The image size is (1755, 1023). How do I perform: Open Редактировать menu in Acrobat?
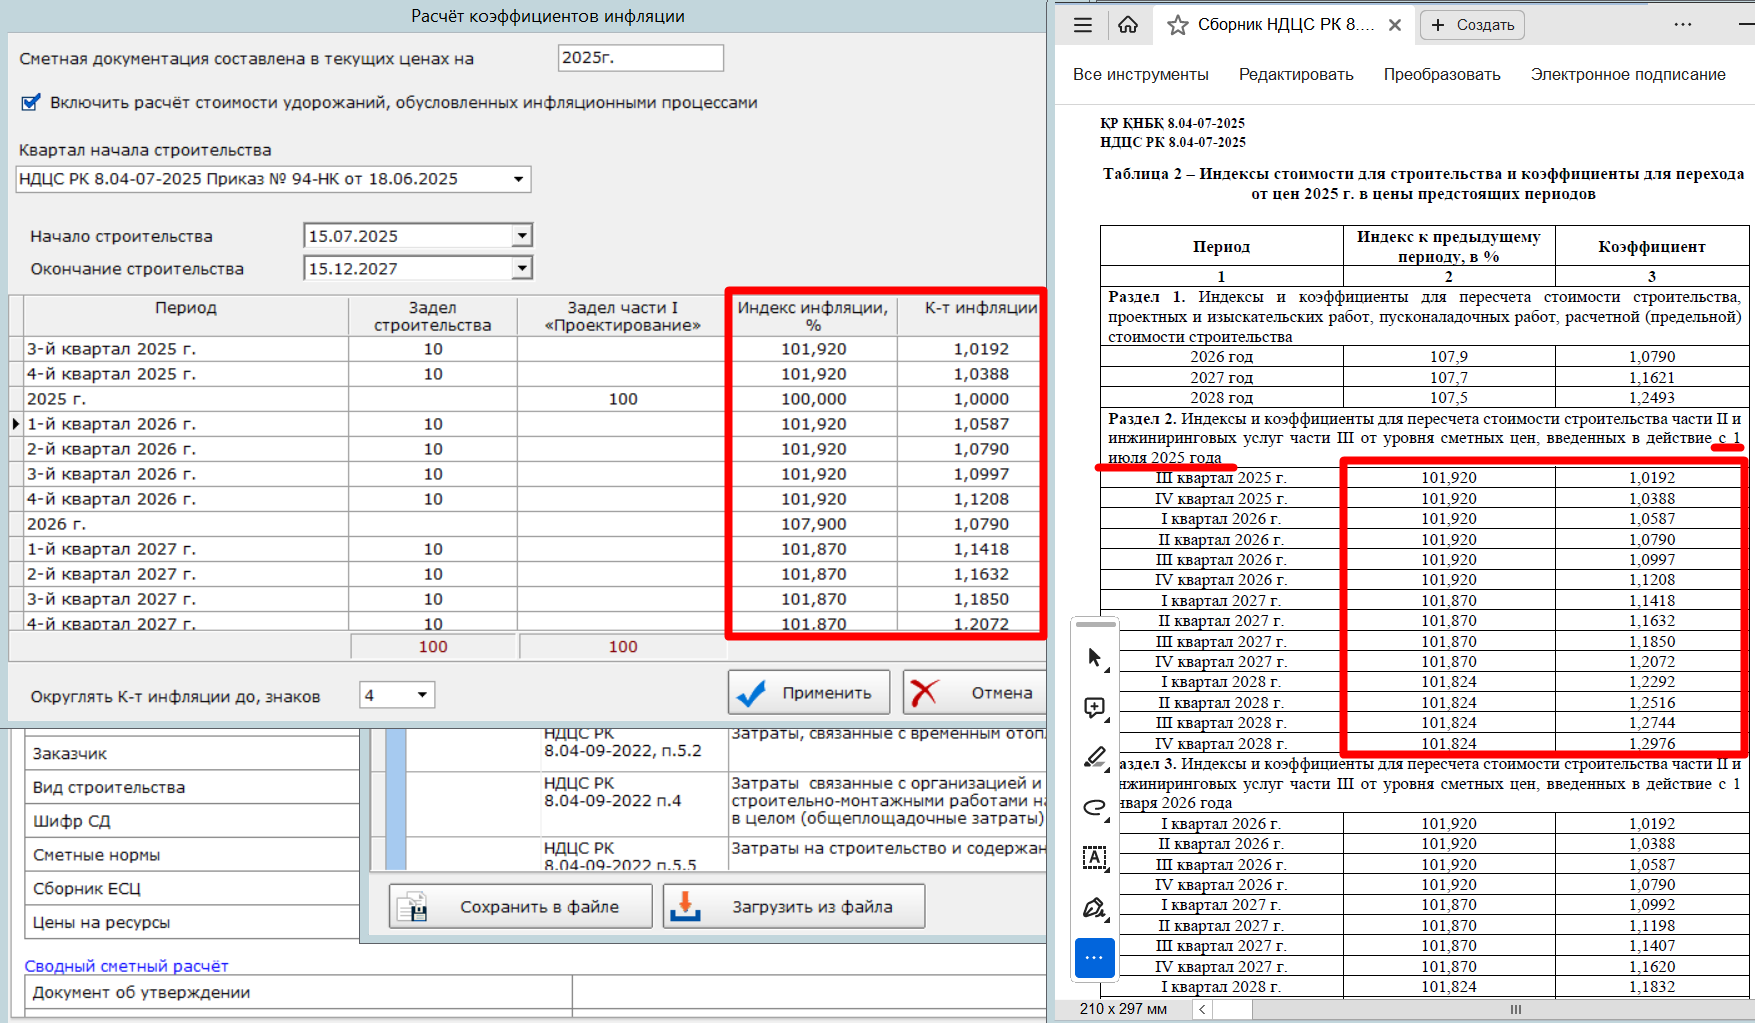1296,74
